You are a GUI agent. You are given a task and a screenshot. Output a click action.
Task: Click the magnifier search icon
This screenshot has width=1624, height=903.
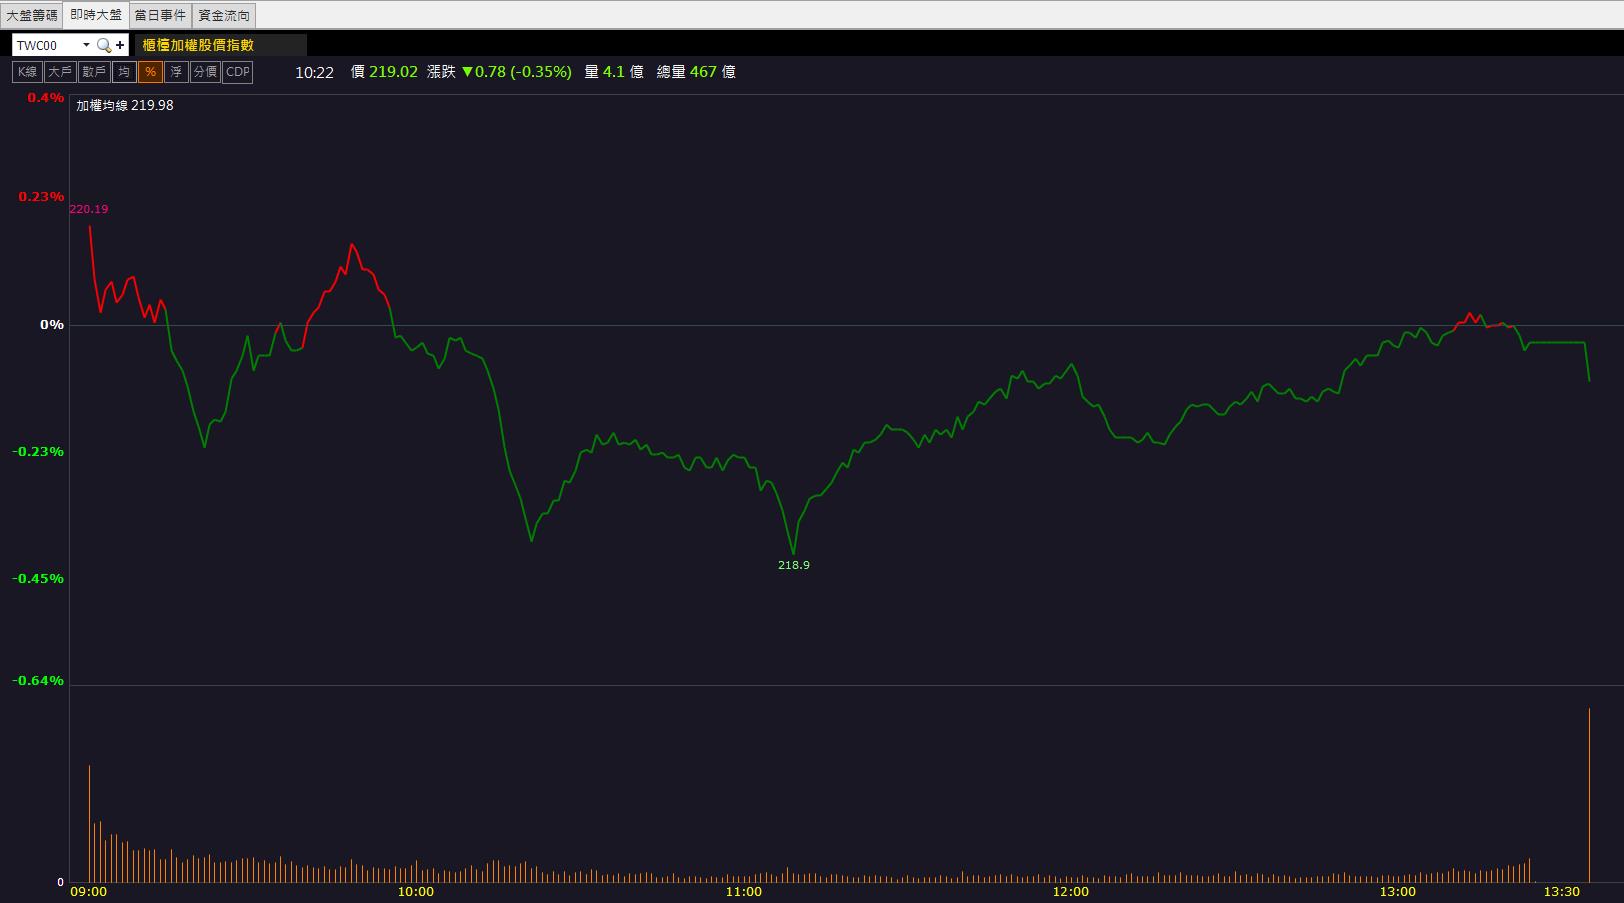(104, 45)
